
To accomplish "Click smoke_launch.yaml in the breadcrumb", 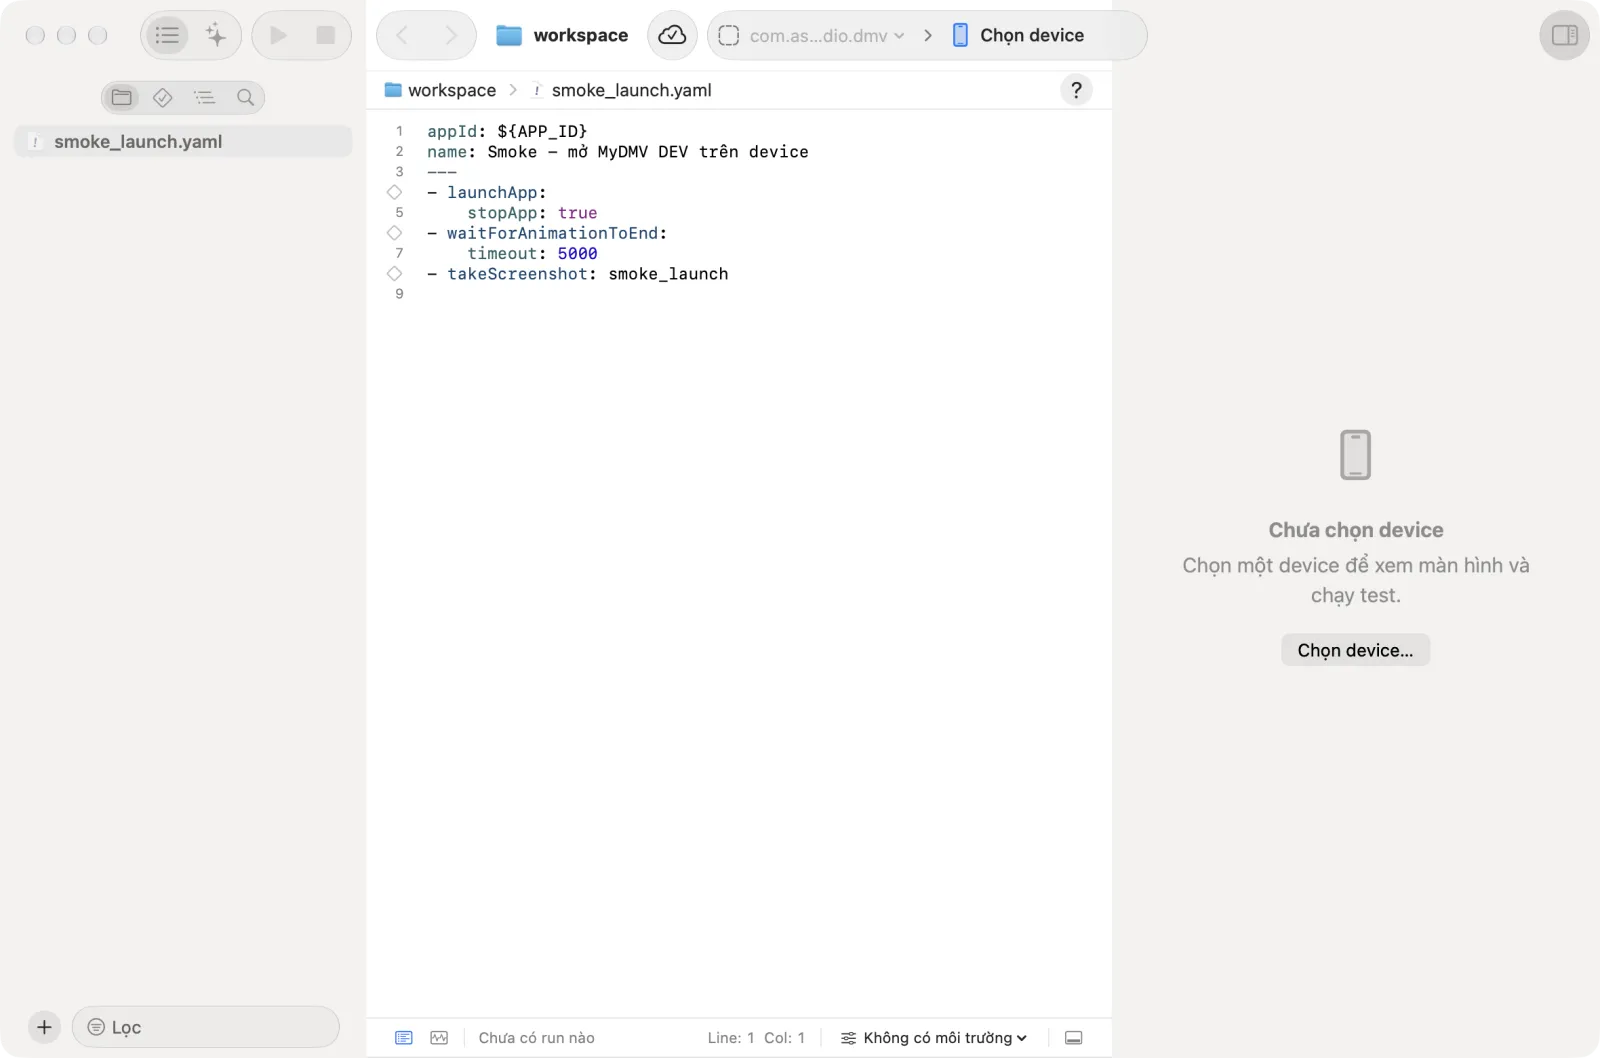I will pos(620,90).
